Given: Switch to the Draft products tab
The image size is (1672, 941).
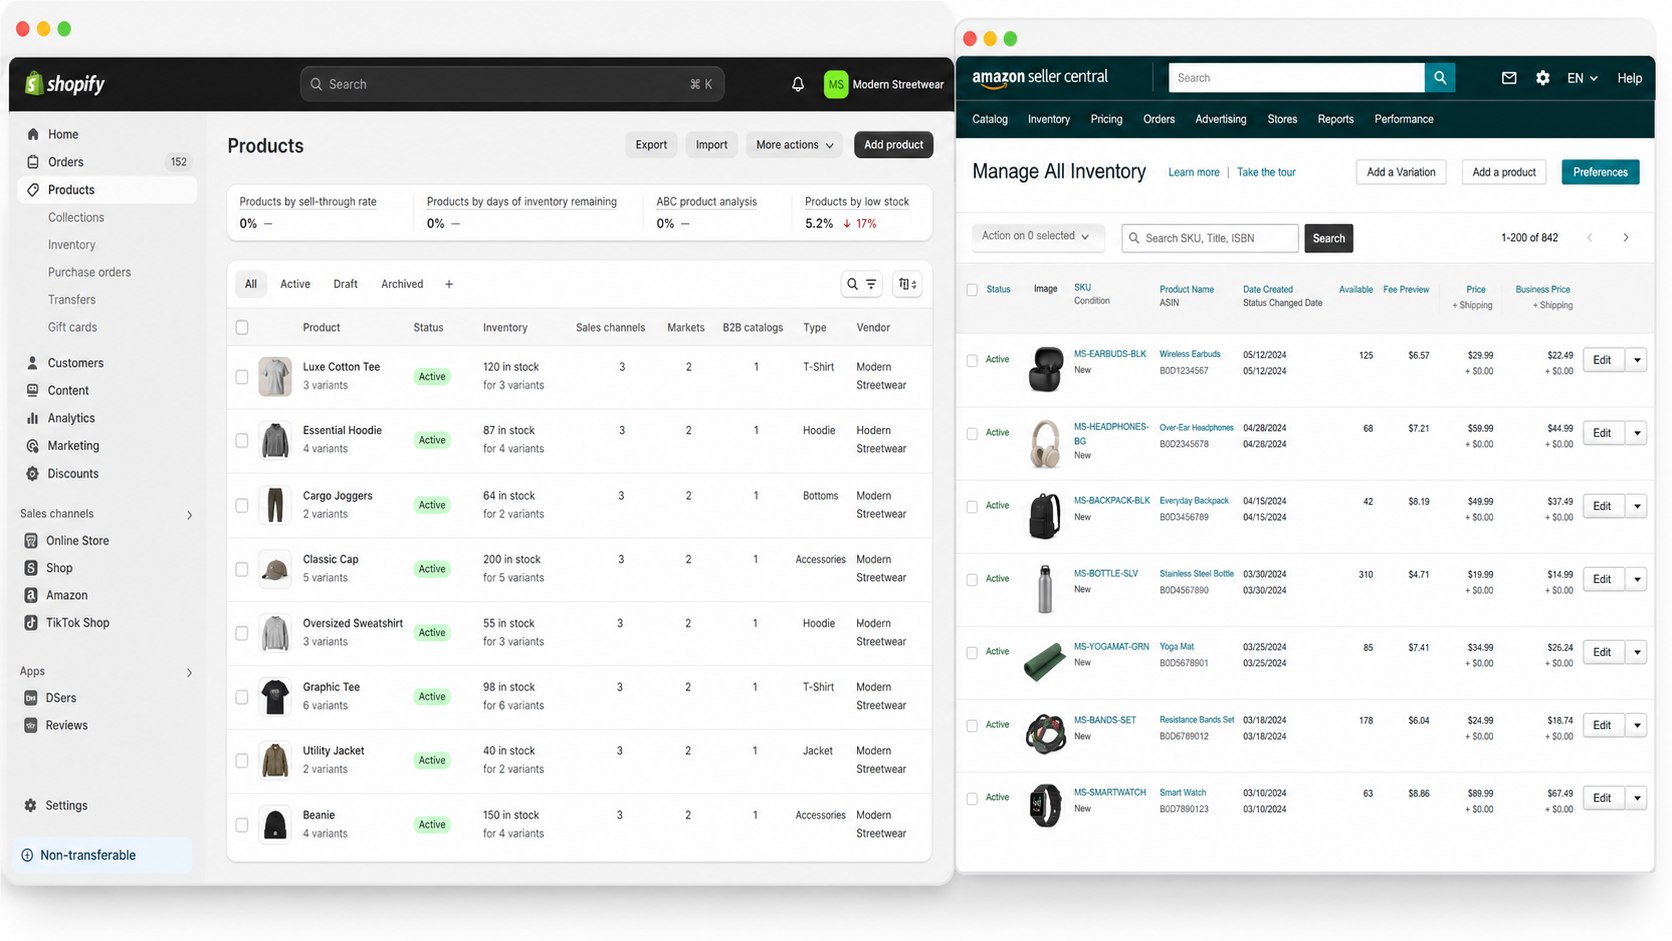Looking at the screenshot, I should pyautogui.click(x=346, y=284).
